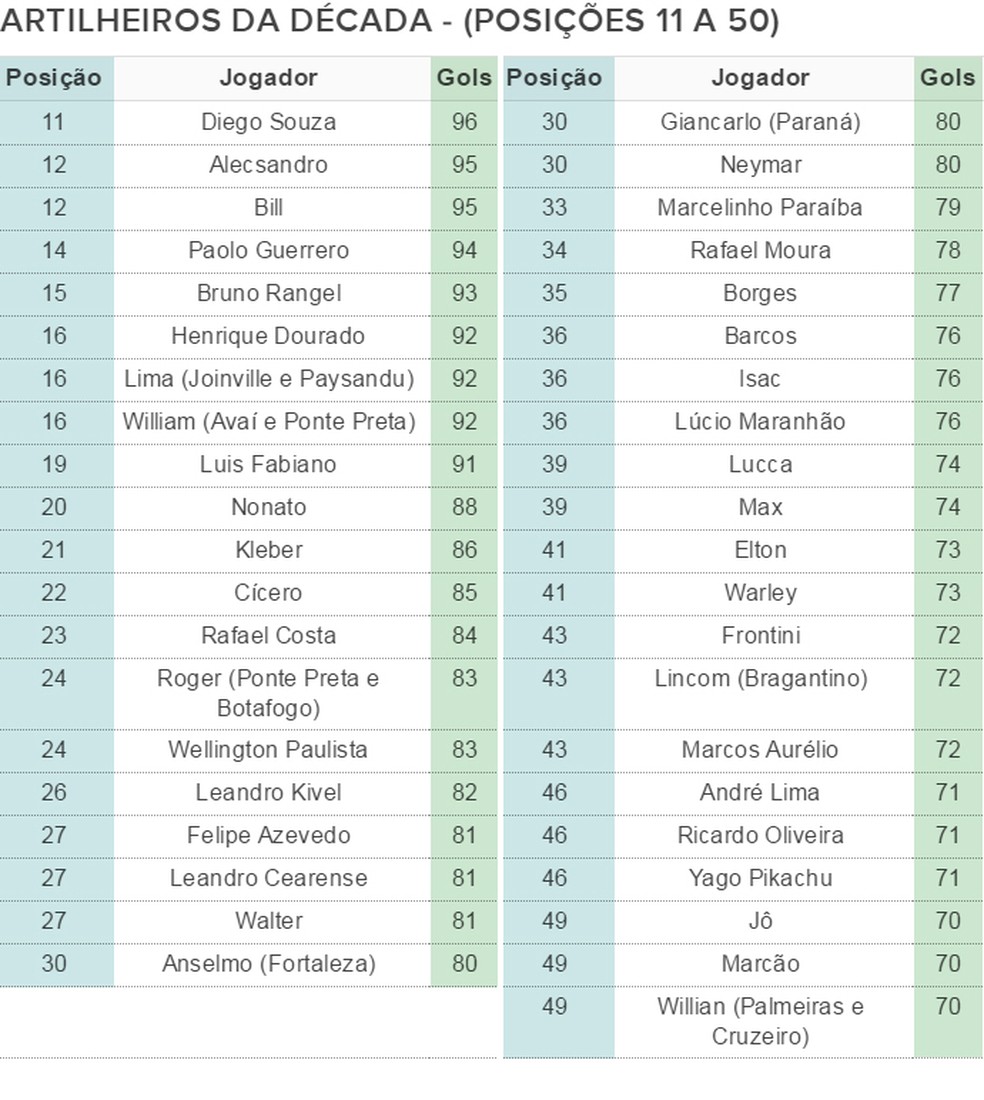Click the Marcelinho Paraíba name
984x1100 pixels.
click(x=760, y=208)
